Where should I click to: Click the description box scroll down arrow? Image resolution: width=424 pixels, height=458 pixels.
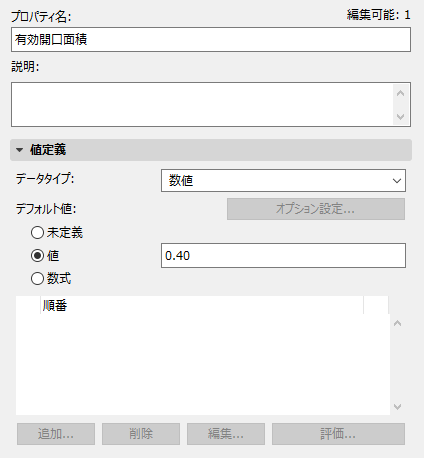(x=401, y=117)
